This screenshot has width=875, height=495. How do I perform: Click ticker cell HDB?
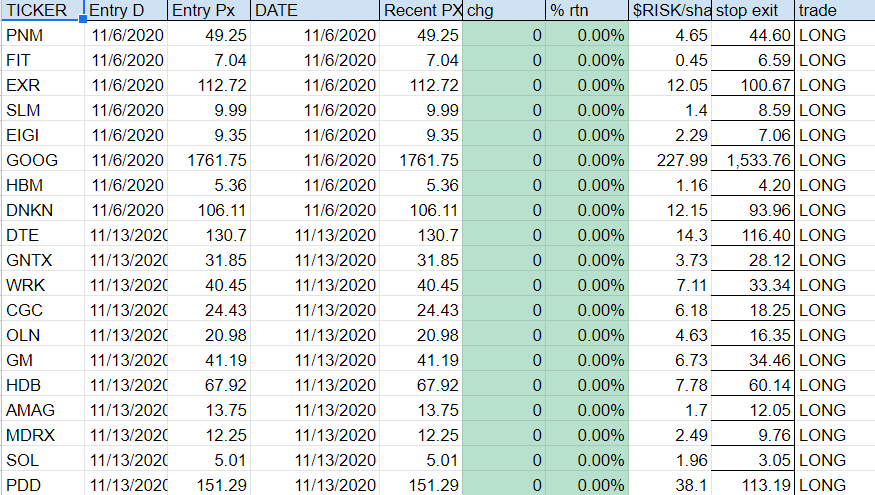coord(42,385)
